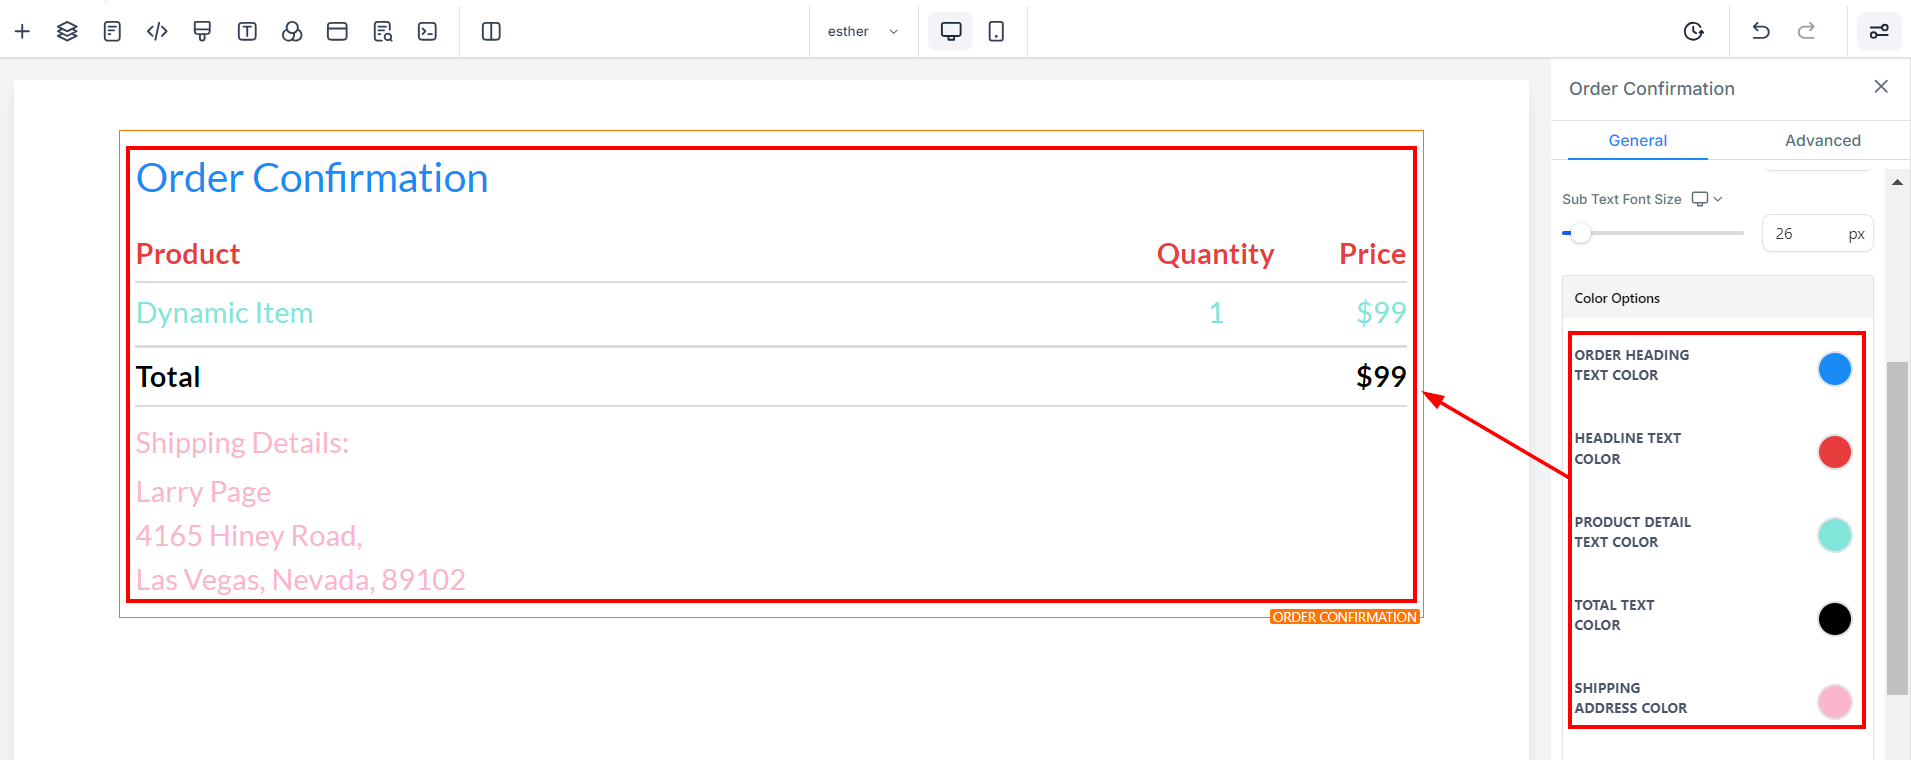Viewport: 1911px width, 760px height.
Task: Select the General tab
Action: coord(1637,141)
